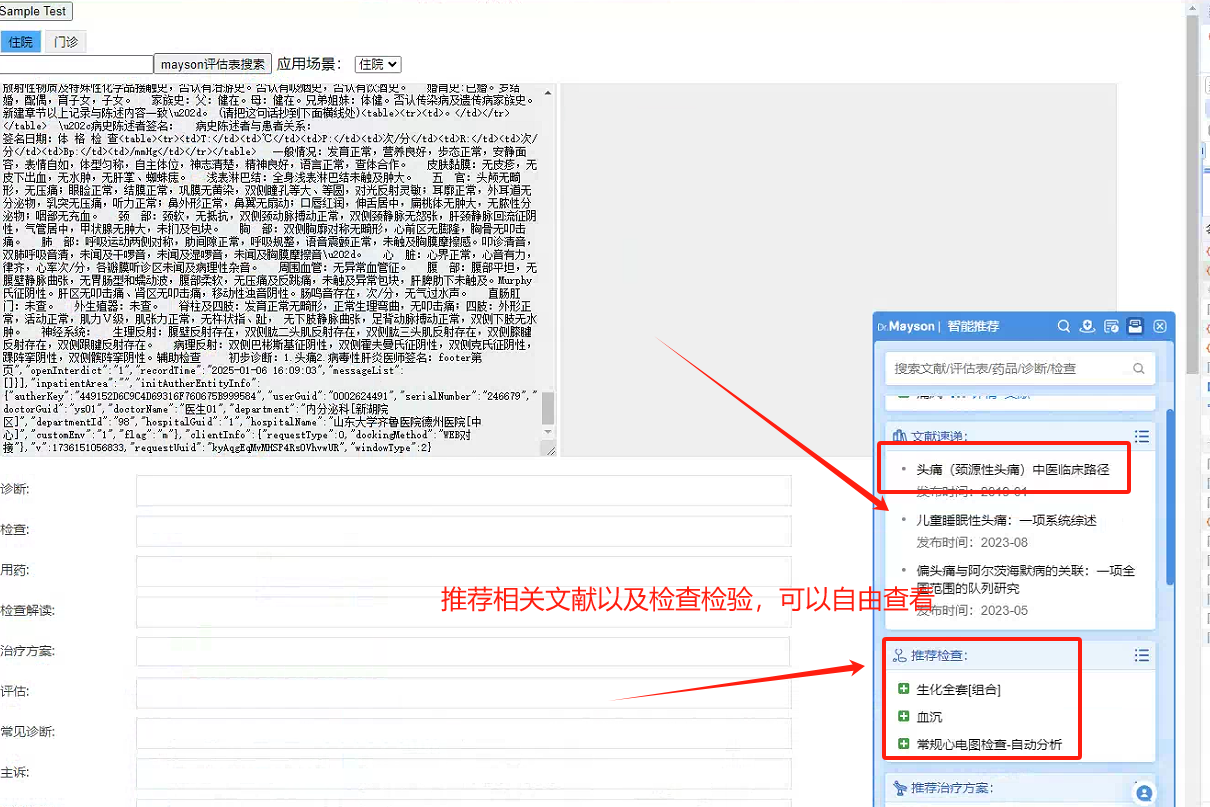Viewport: 1210px width, 807px height.
Task: Switch to the 门诊 tab
Action: click(66, 42)
